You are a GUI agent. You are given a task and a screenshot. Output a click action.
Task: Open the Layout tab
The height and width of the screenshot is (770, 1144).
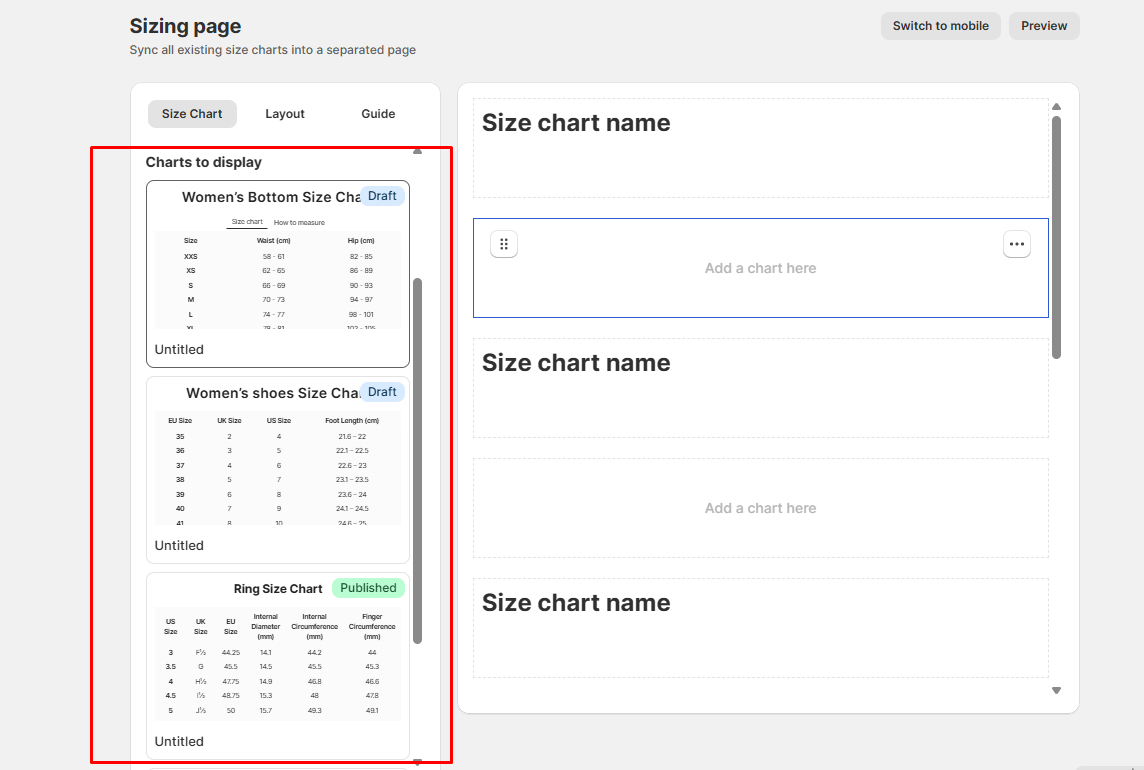tap(285, 114)
